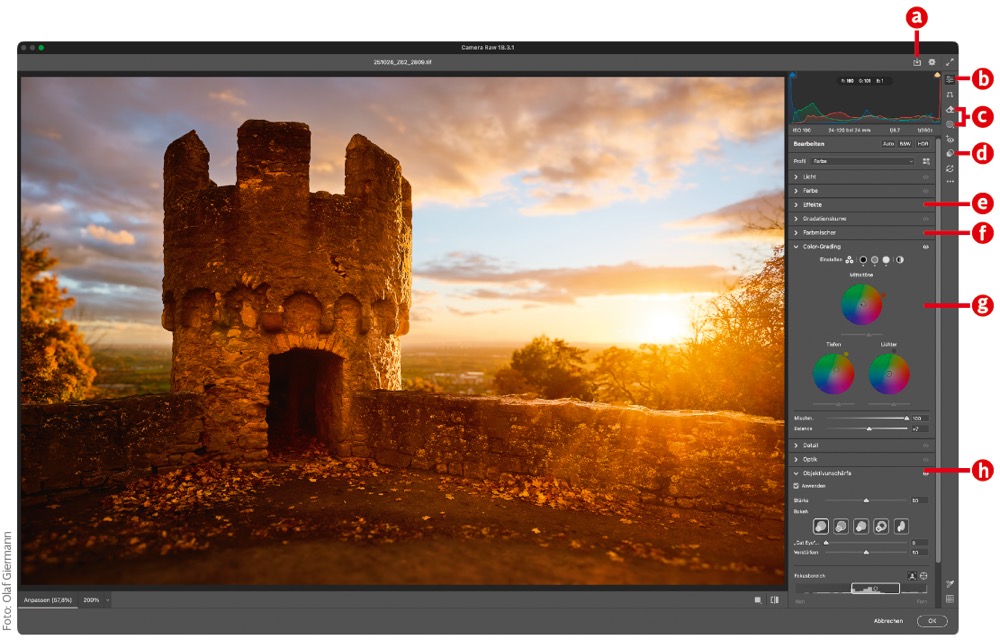The image size is (1000, 640).
Task: Choose the third Bokeh shape button
Action: 861,527
